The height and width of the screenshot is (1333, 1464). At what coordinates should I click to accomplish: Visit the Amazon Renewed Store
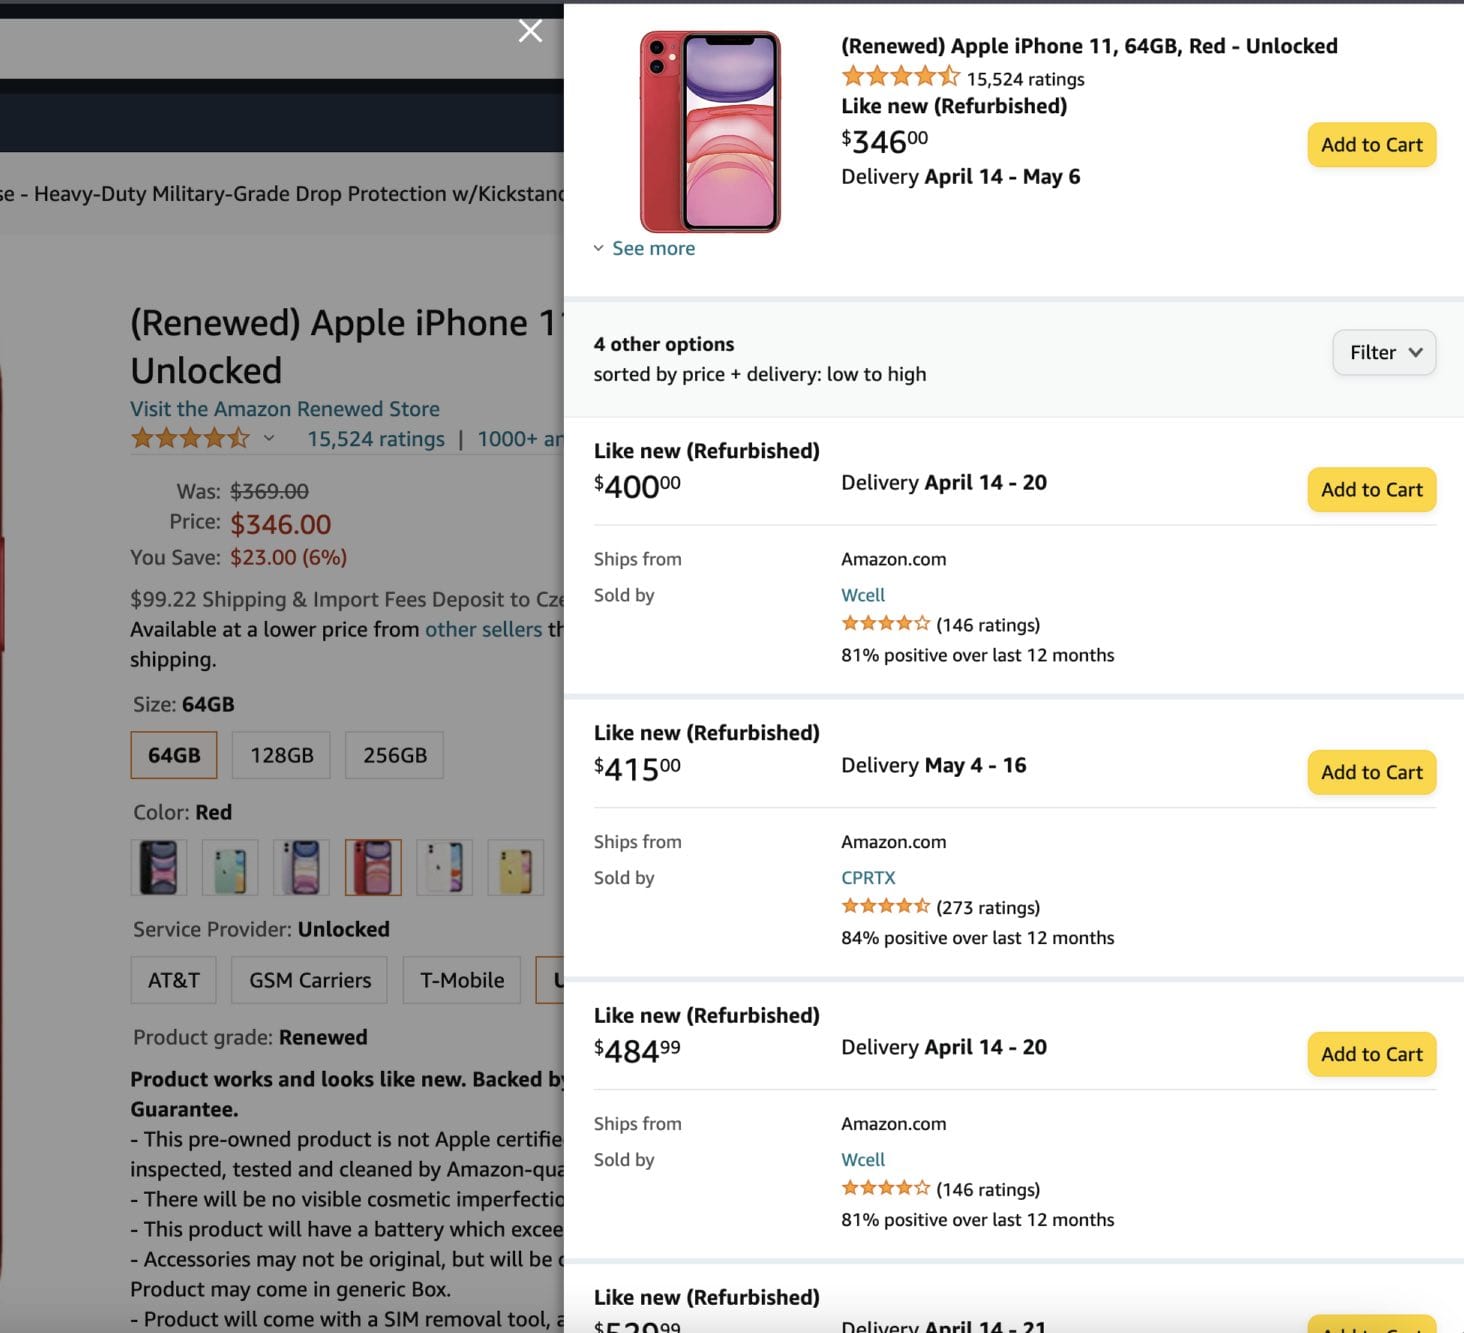coord(284,408)
